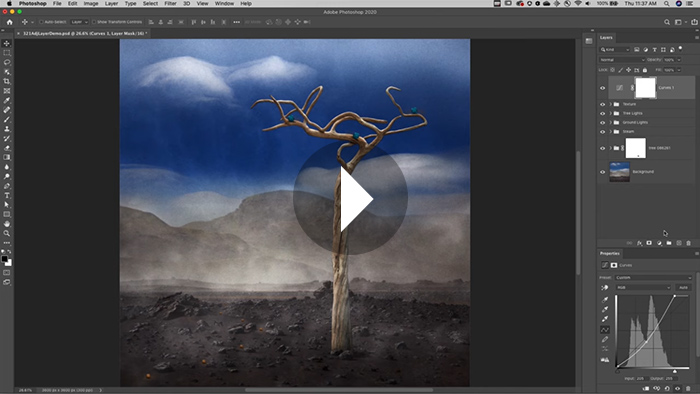700x394 pixels.
Task: Open the RGB channel dropdown
Action: 643,288
